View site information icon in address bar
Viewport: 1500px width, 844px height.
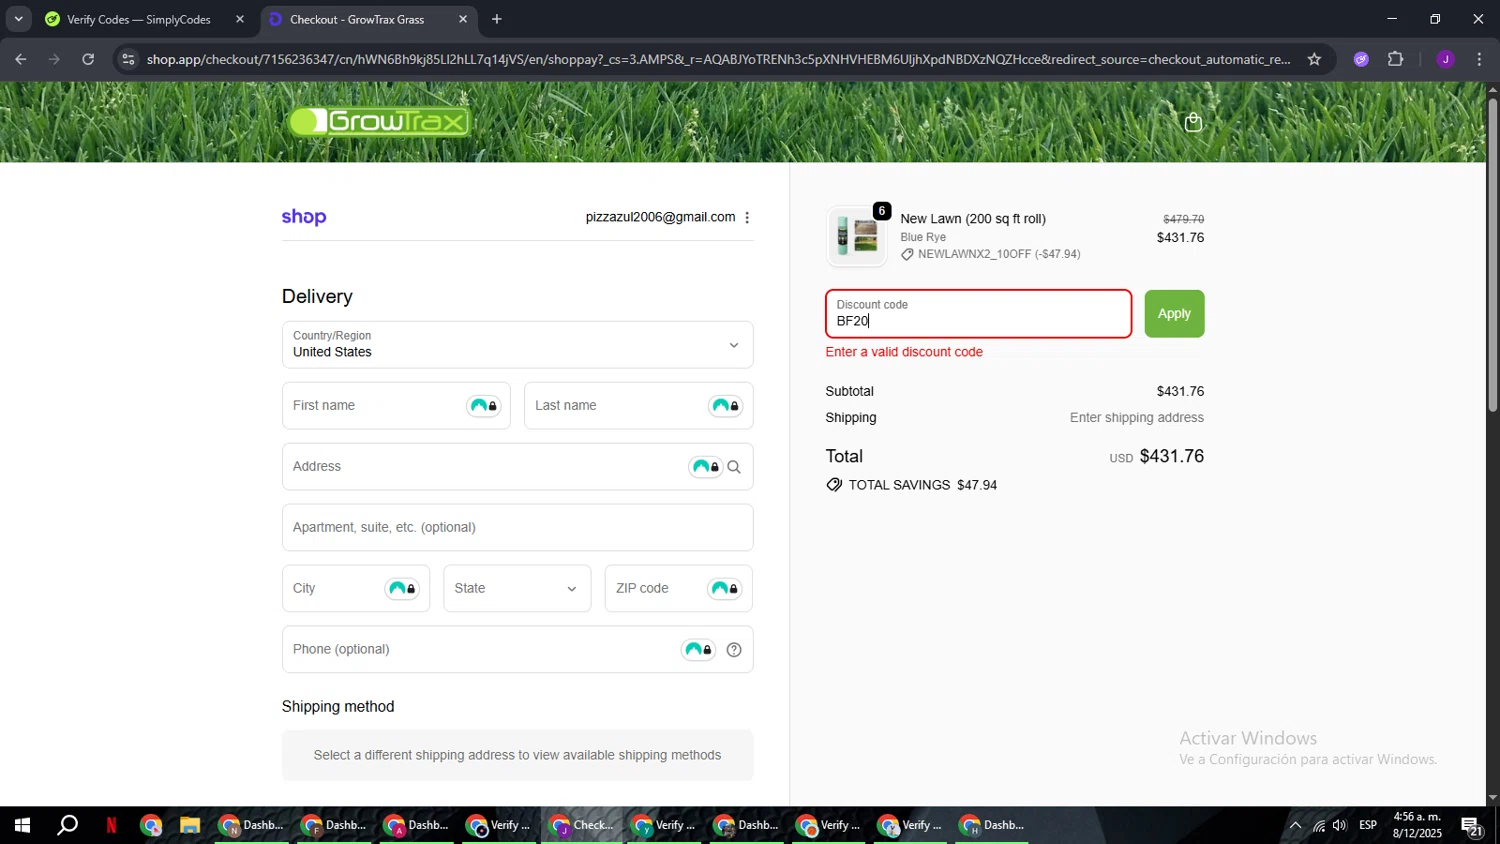click(x=127, y=59)
